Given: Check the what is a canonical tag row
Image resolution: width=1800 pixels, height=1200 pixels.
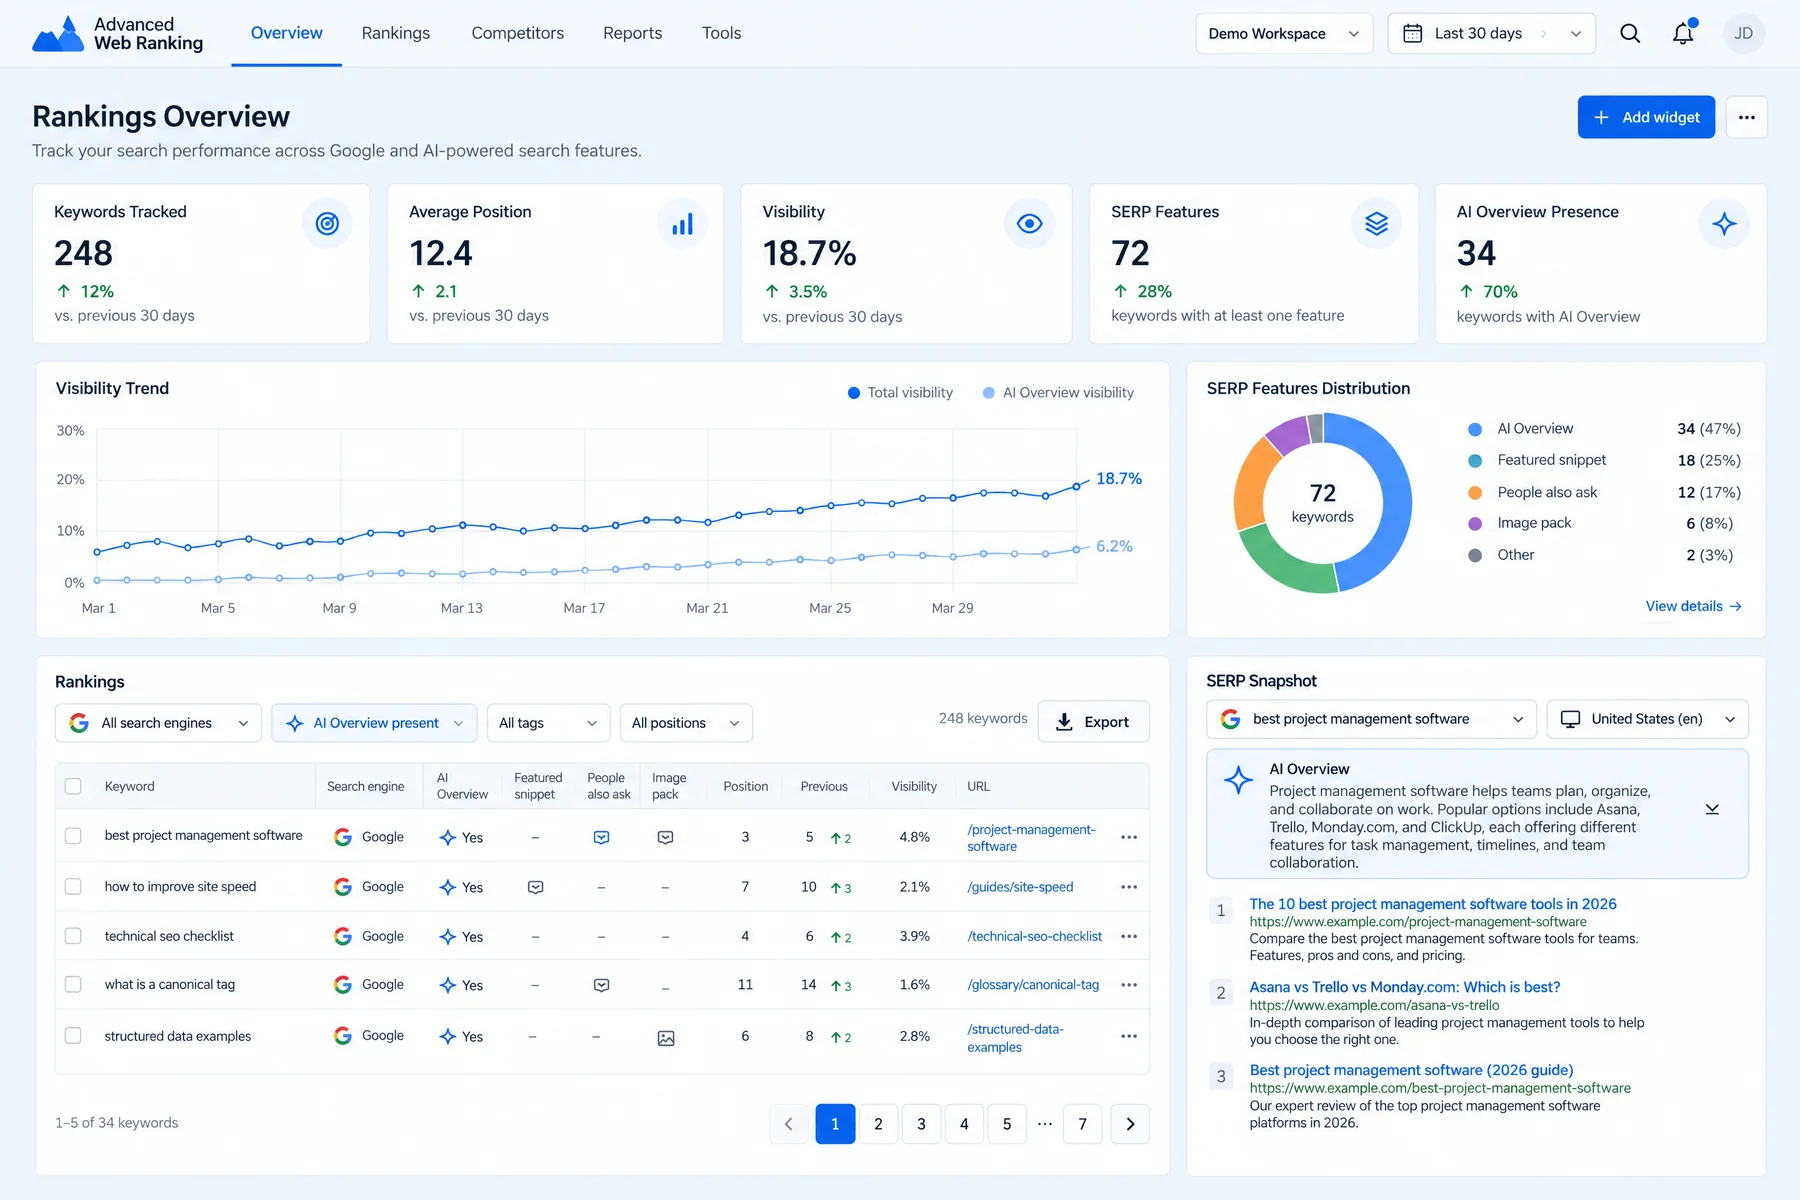Looking at the screenshot, I should click(x=73, y=984).
